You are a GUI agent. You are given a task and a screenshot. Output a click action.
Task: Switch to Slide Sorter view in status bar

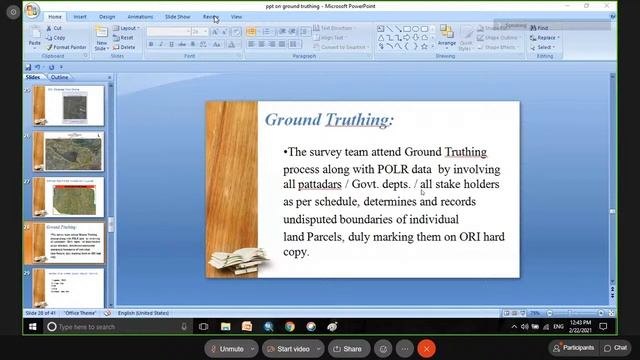514,313
